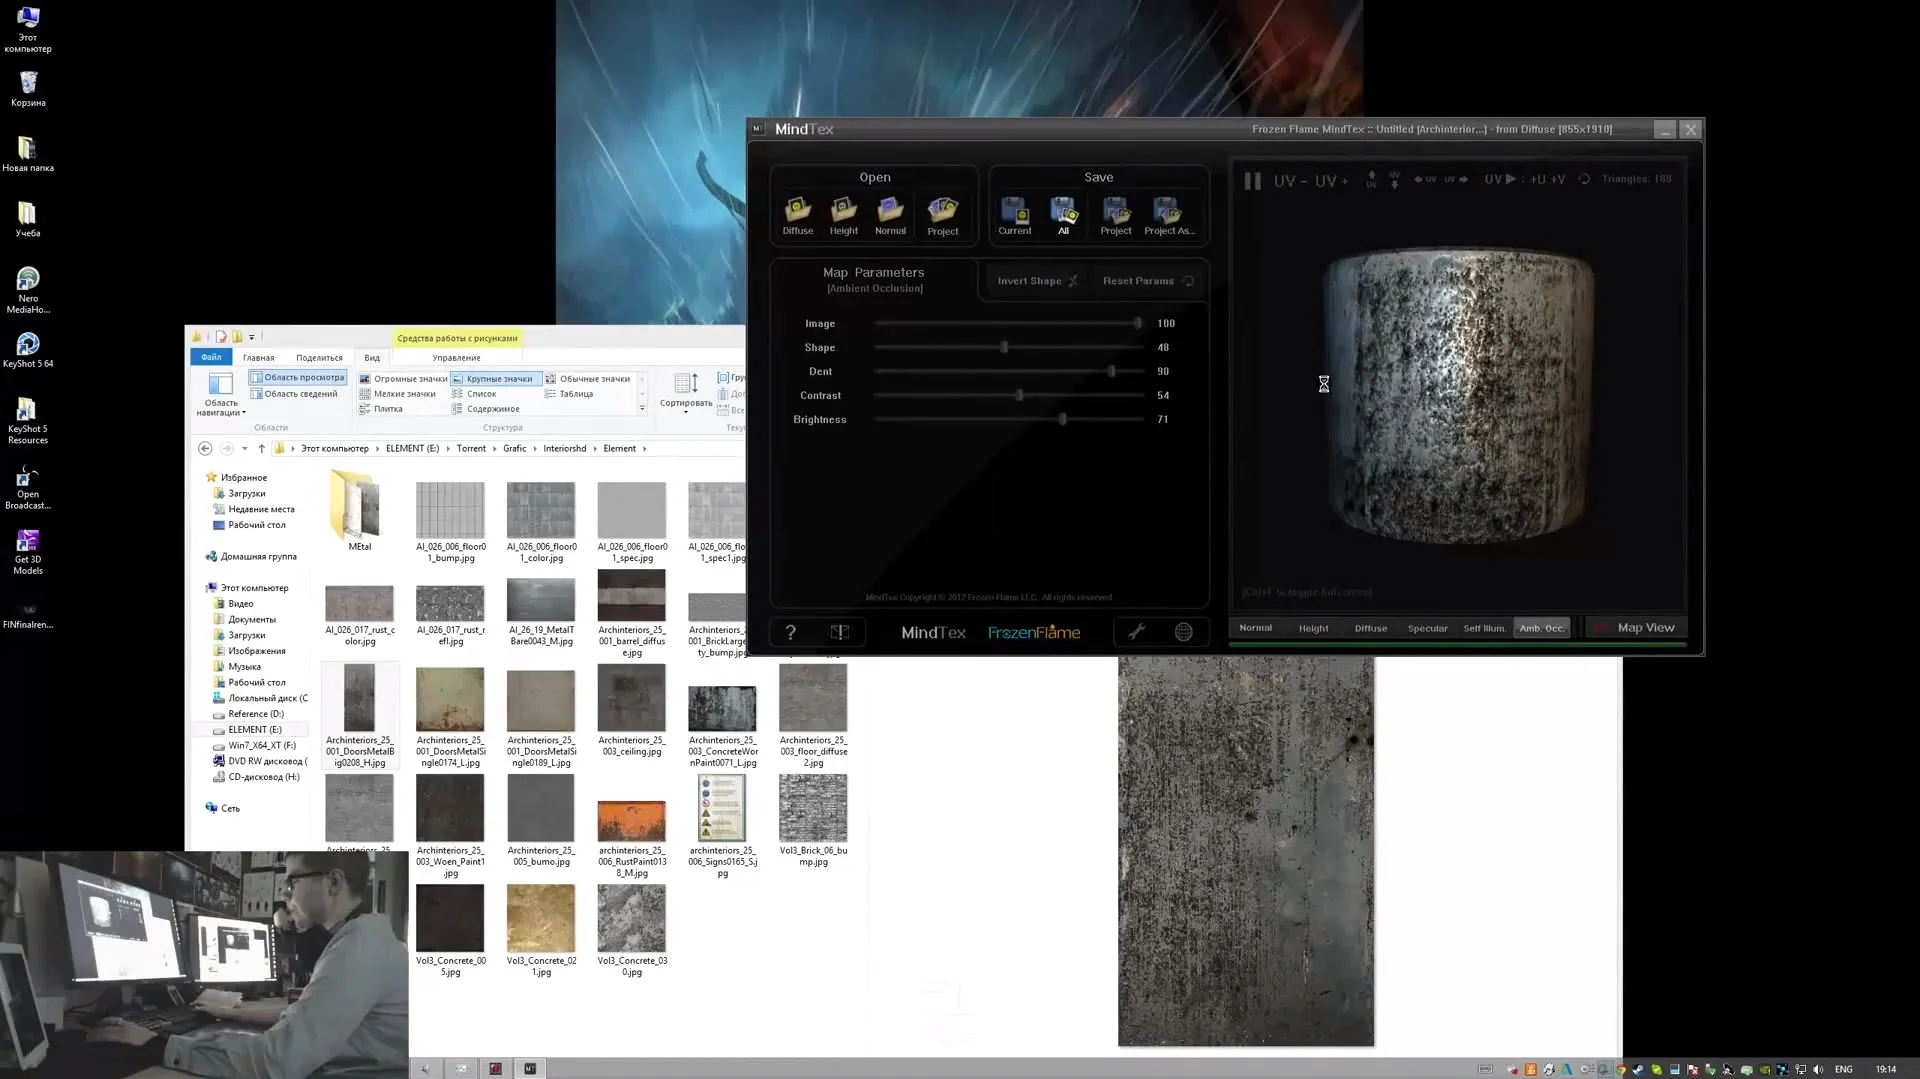Toggle Область просмотра preview pane
The width and height of the screenshot is (1920, 1079).
click(297, 377)
